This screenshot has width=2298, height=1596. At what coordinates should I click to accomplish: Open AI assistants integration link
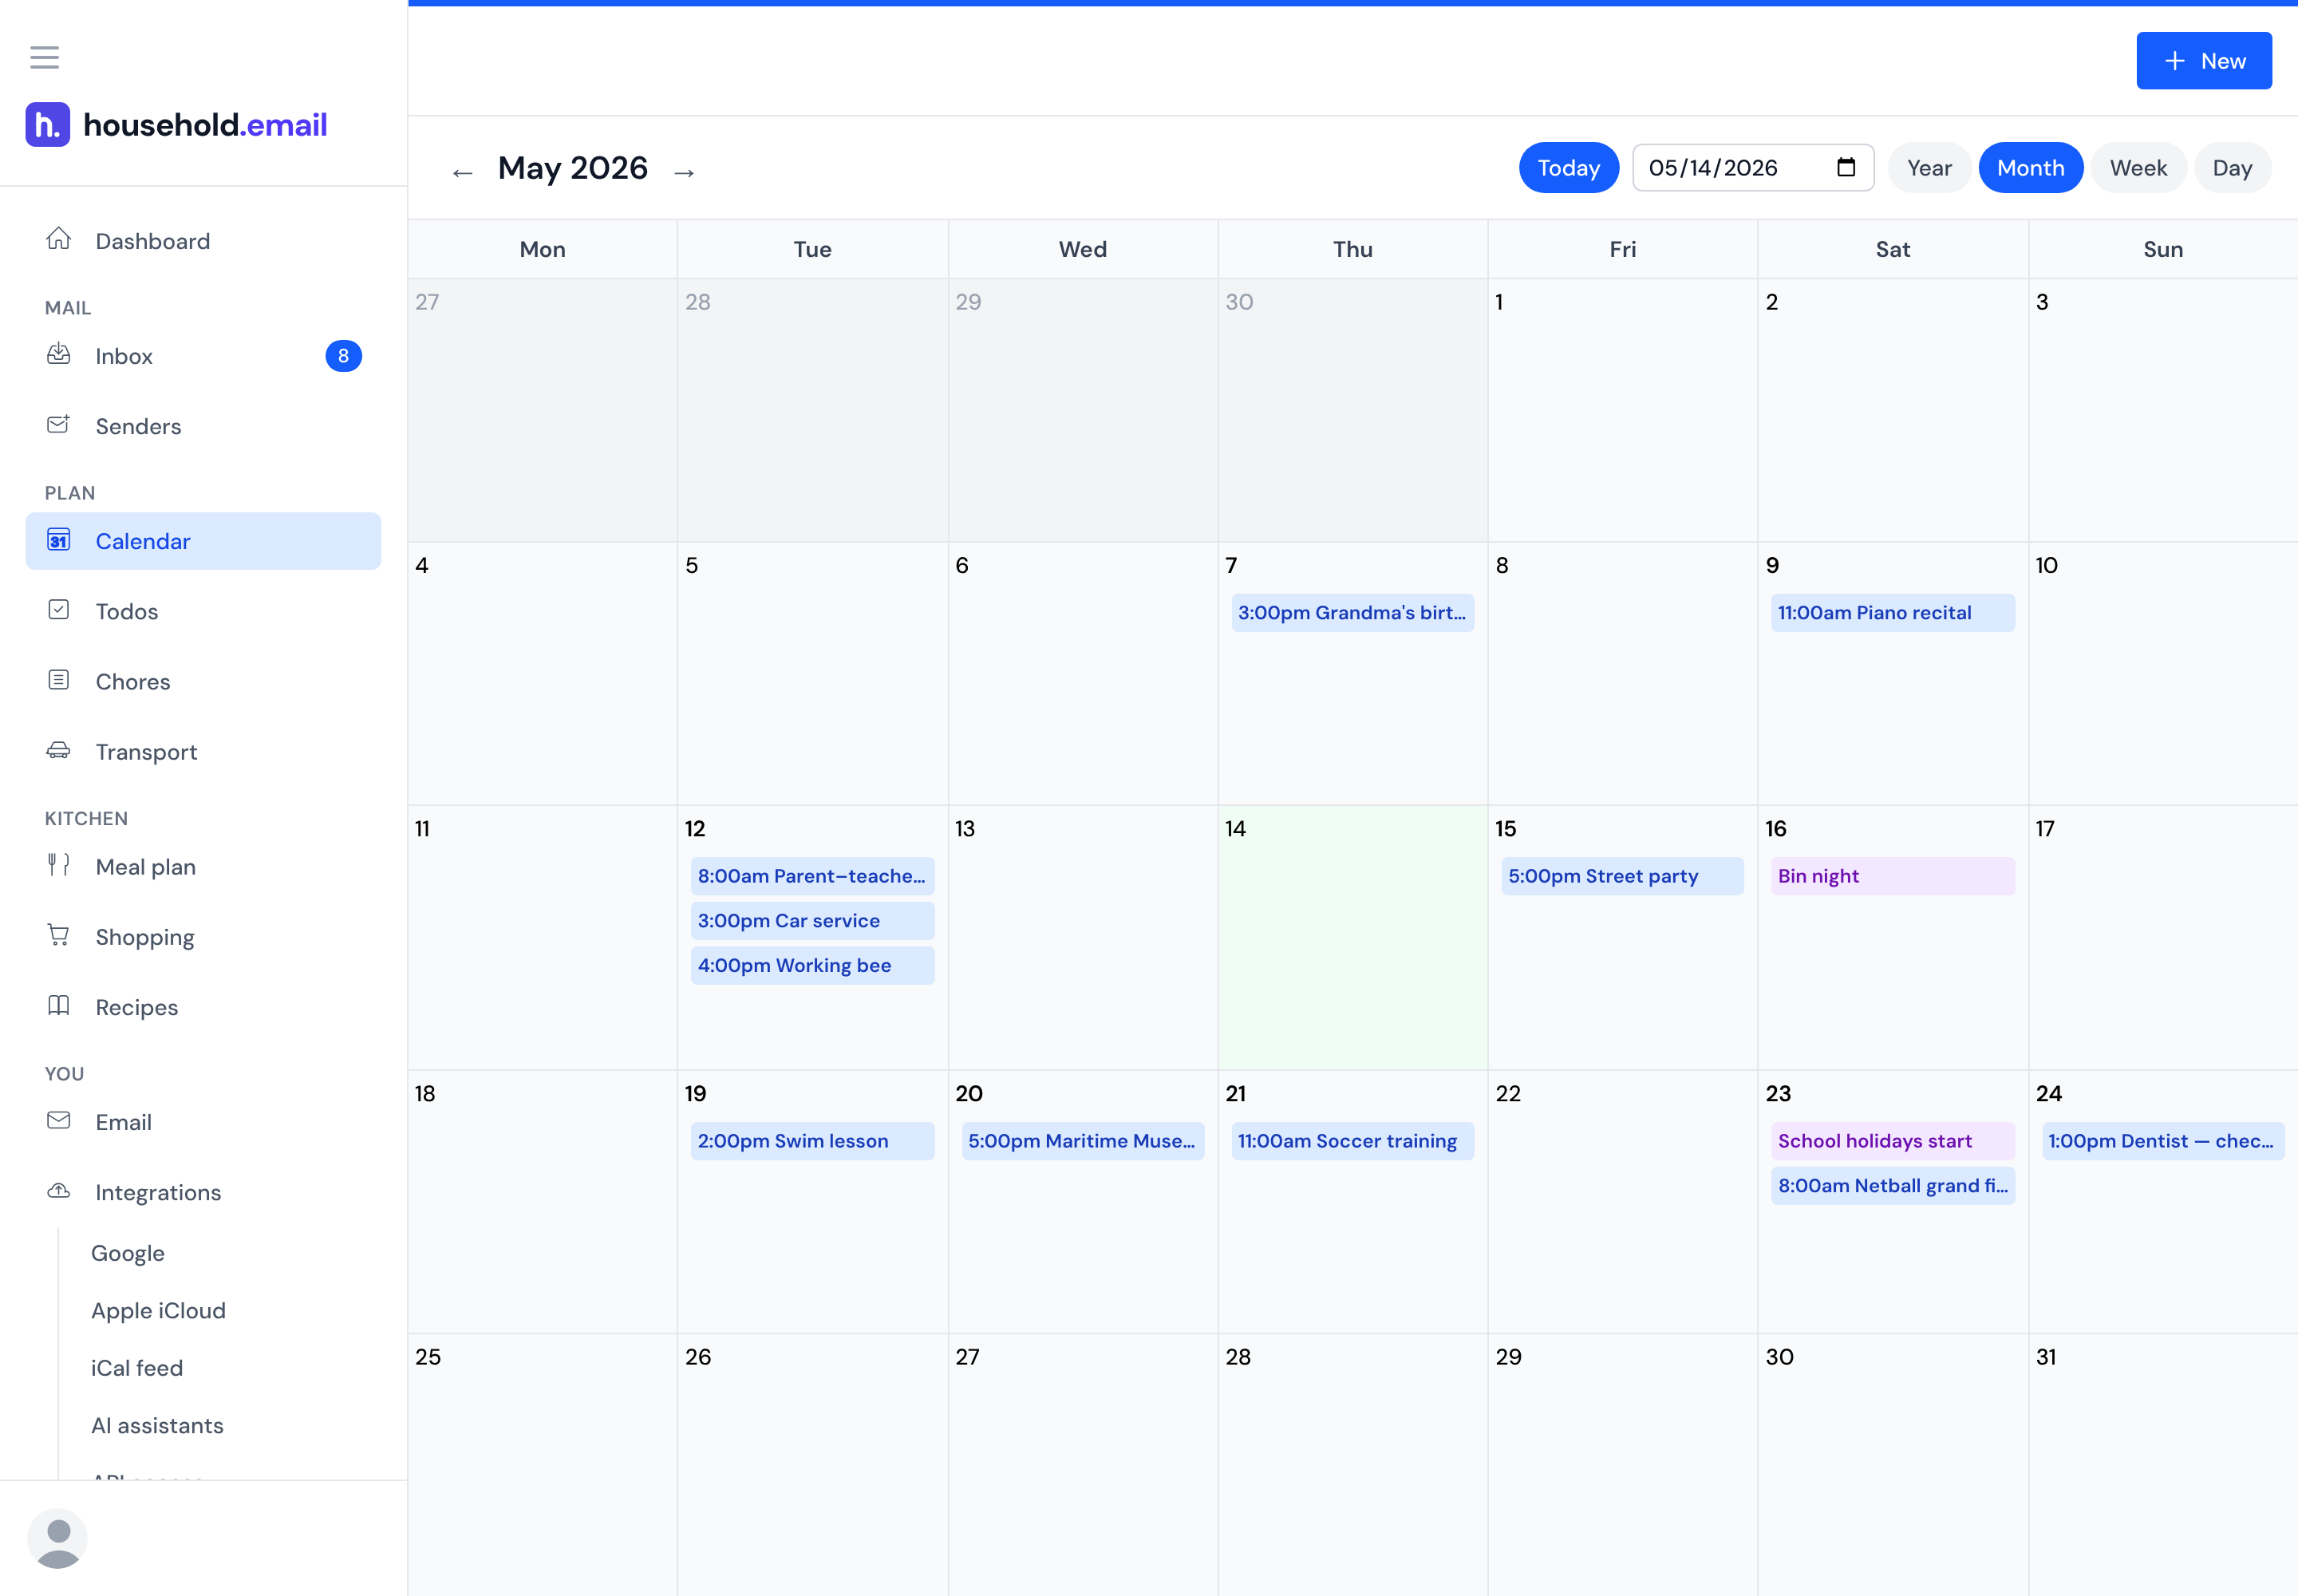pos(157,1425)
